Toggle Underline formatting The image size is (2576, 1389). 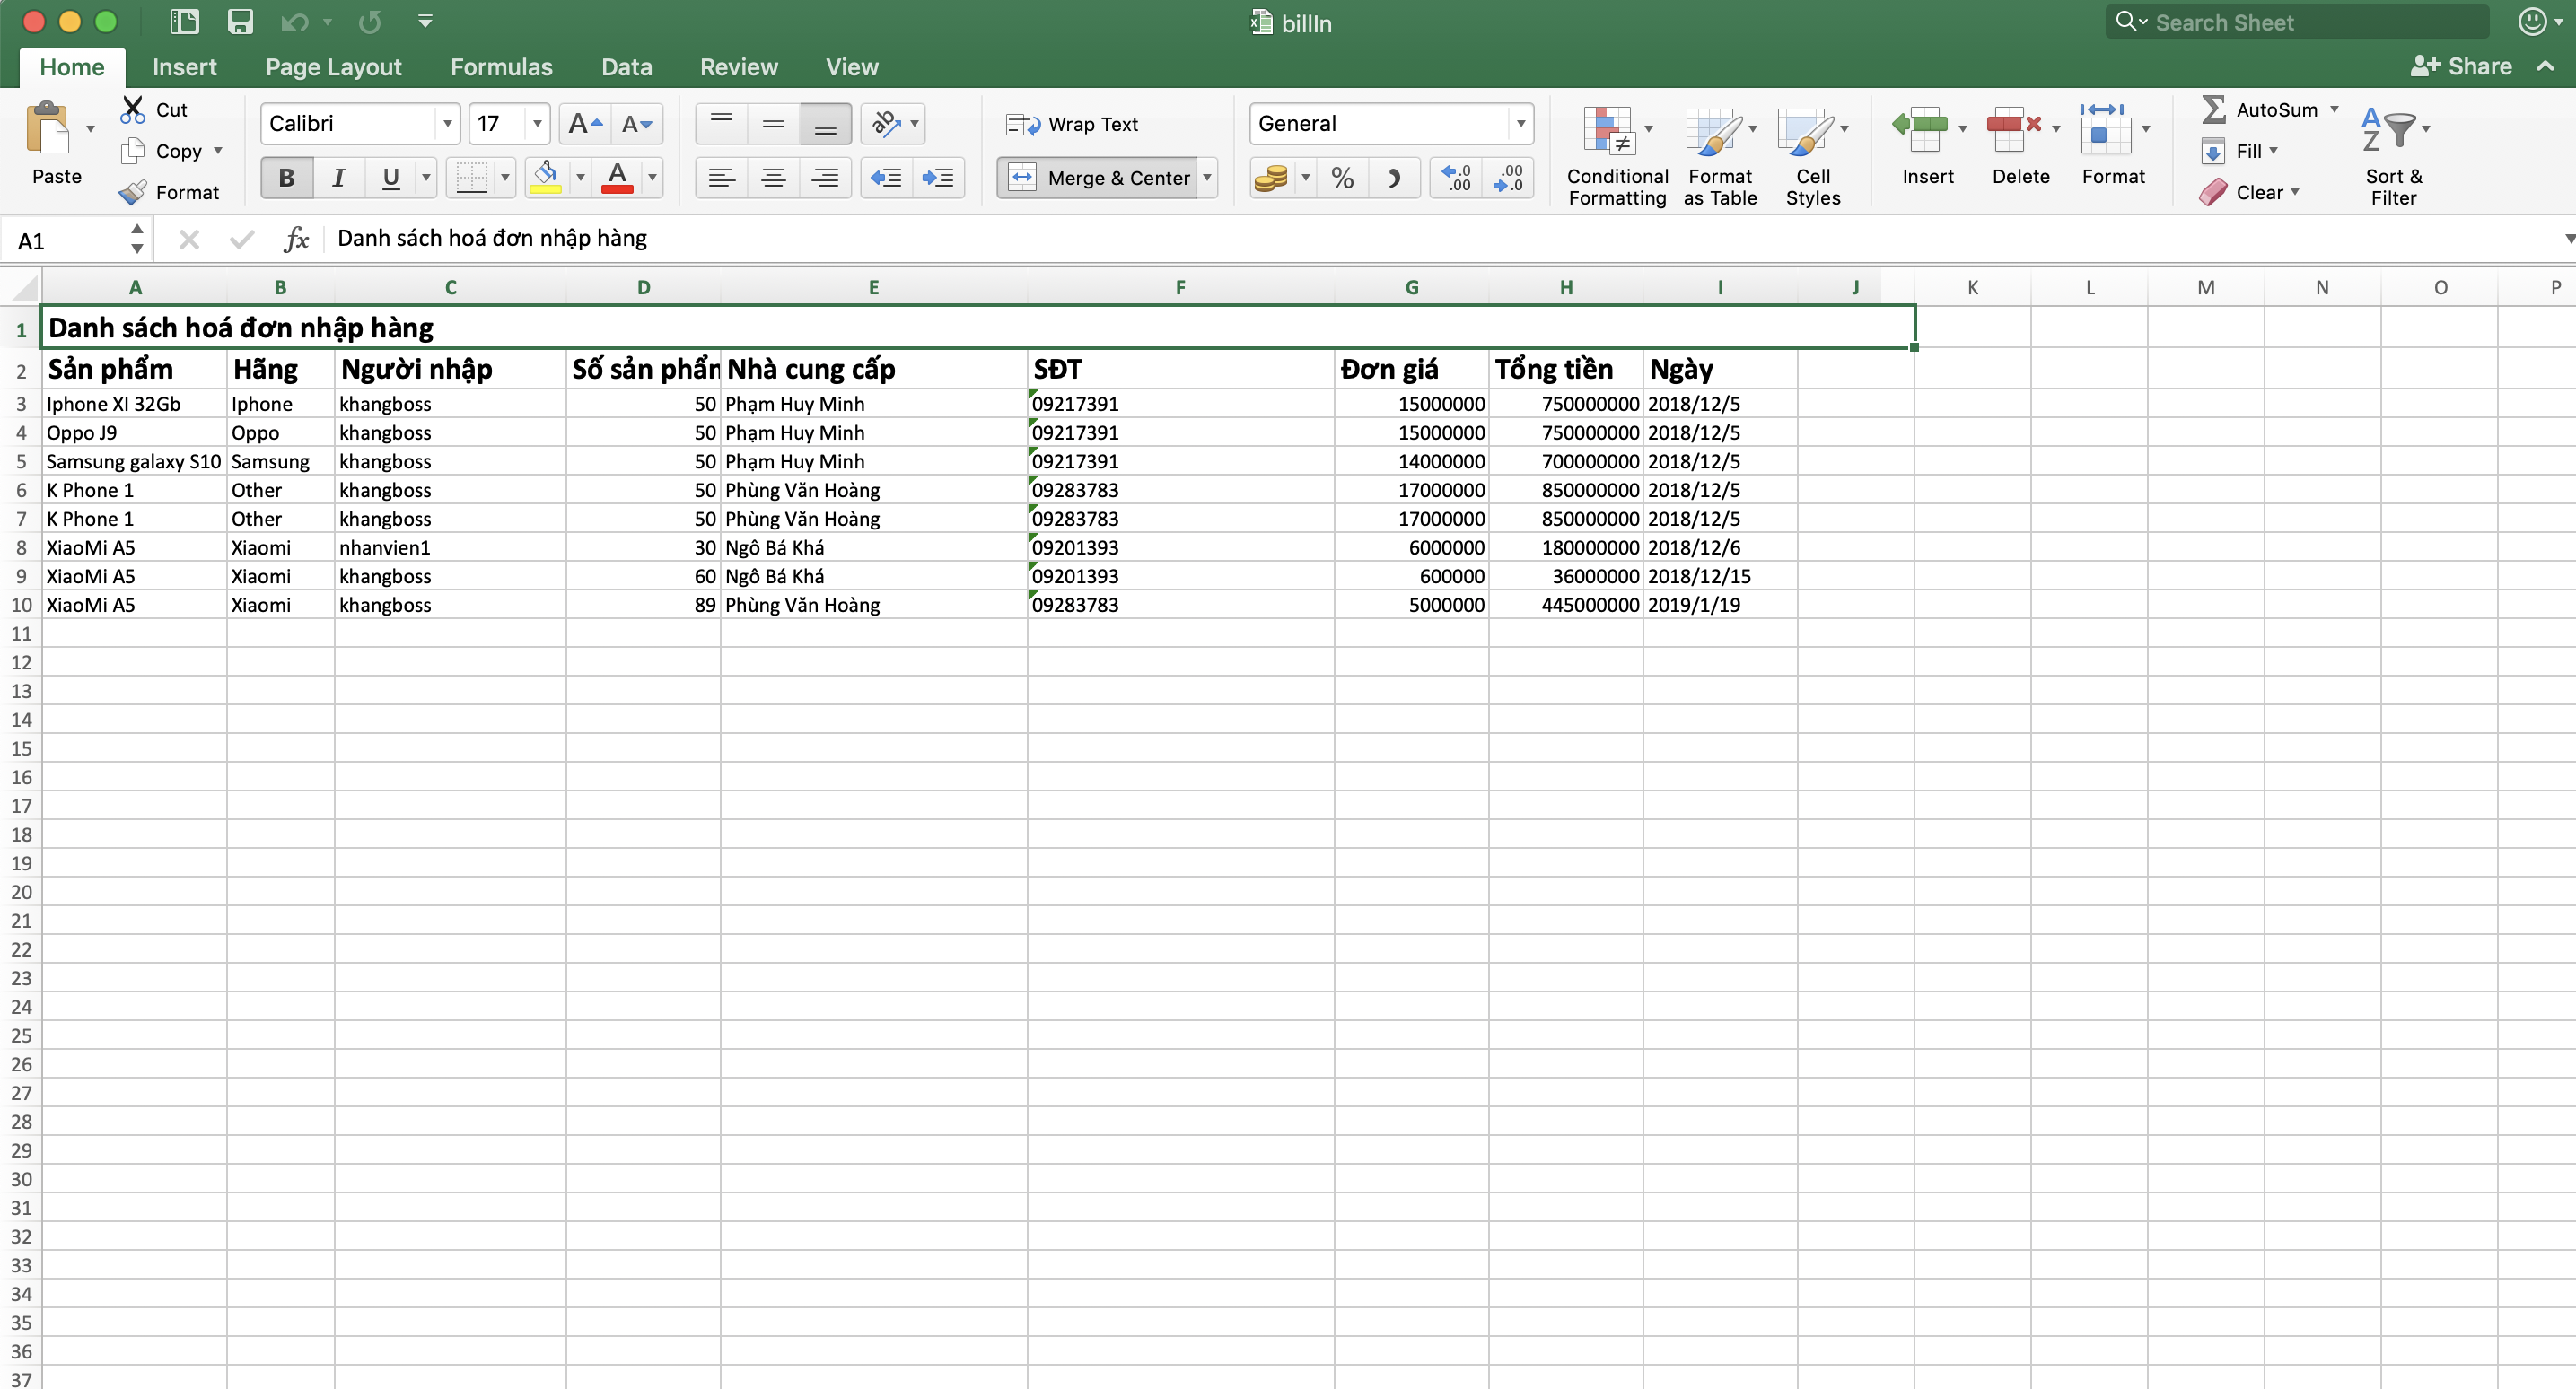391,178
